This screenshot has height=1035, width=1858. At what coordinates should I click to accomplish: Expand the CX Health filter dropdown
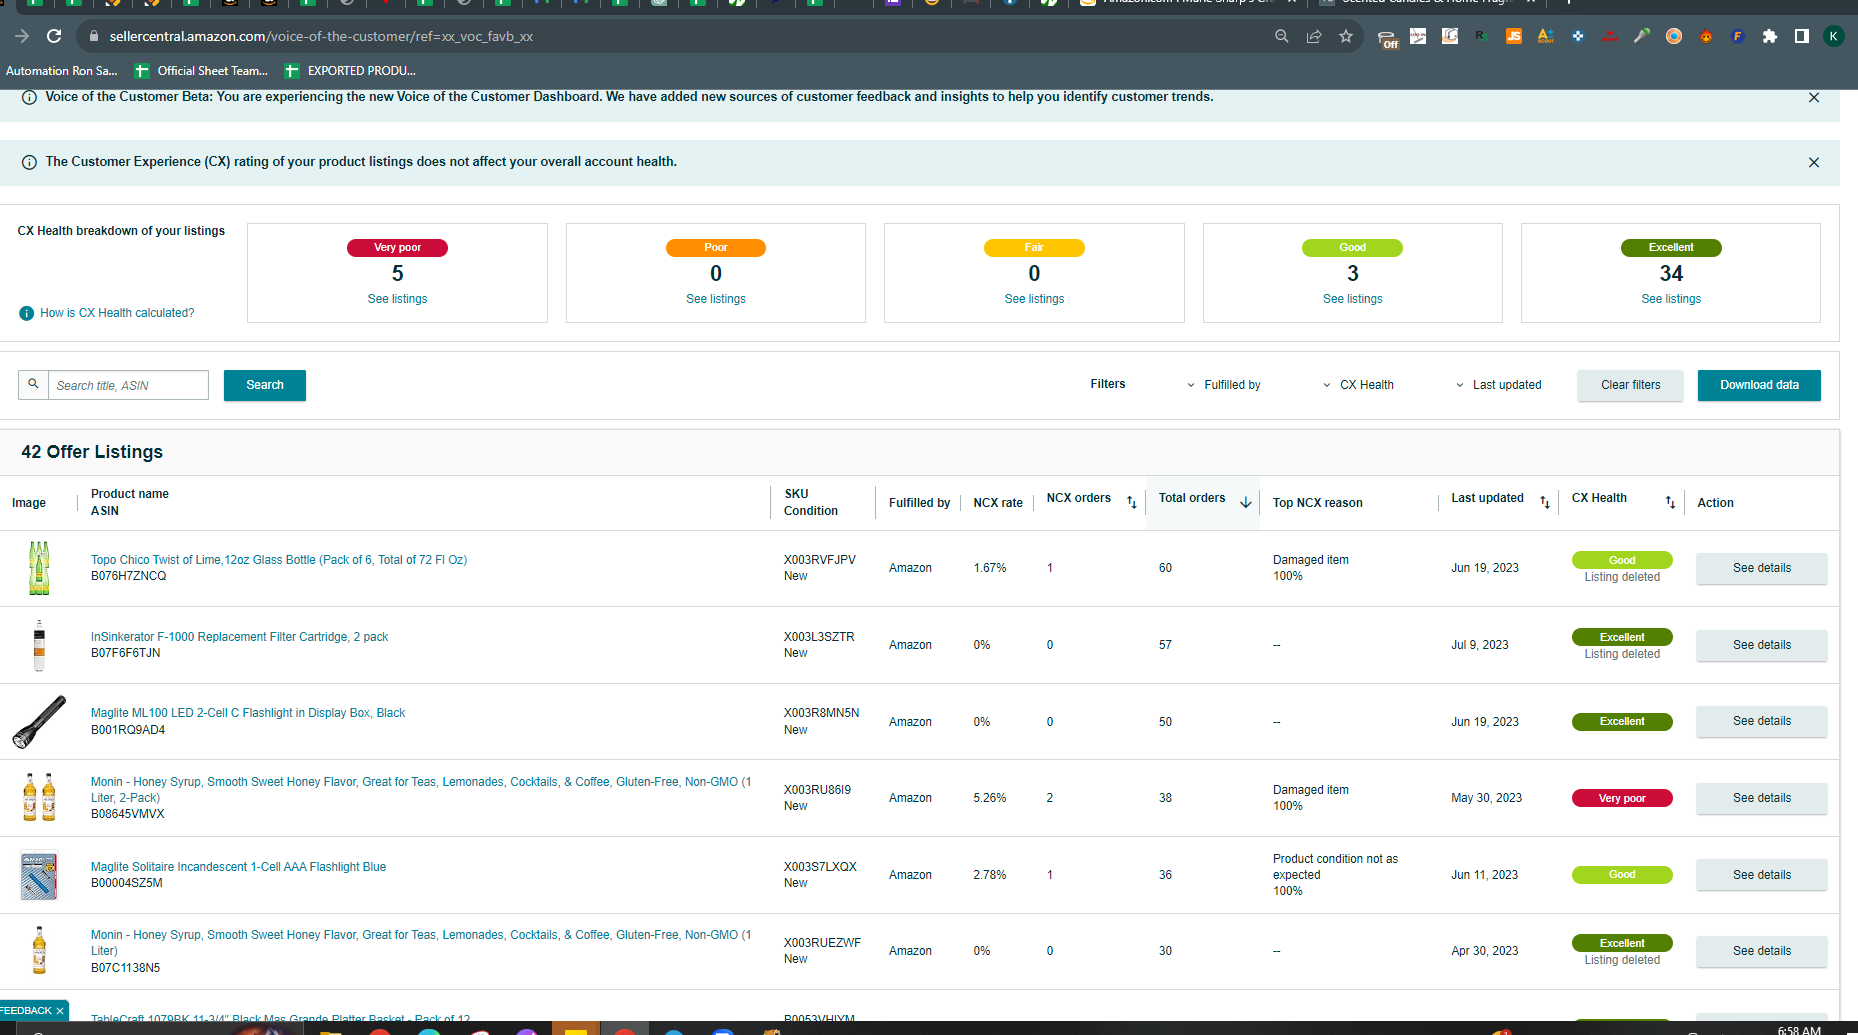[1358, 385]
